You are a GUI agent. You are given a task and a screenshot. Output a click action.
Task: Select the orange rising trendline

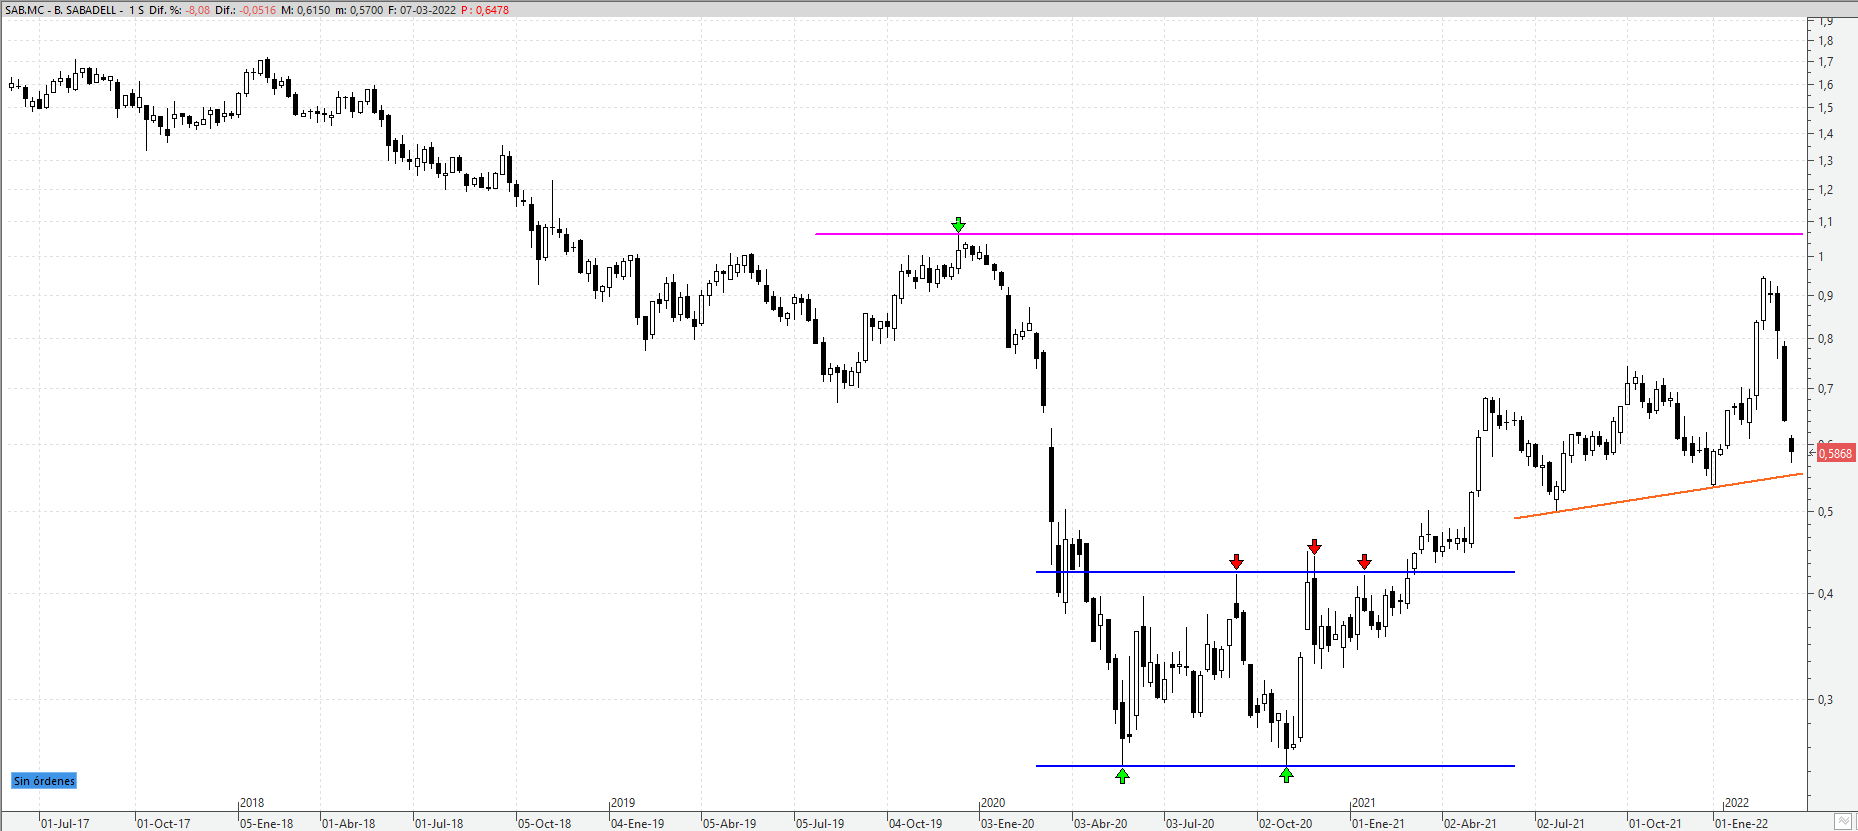1658,496
